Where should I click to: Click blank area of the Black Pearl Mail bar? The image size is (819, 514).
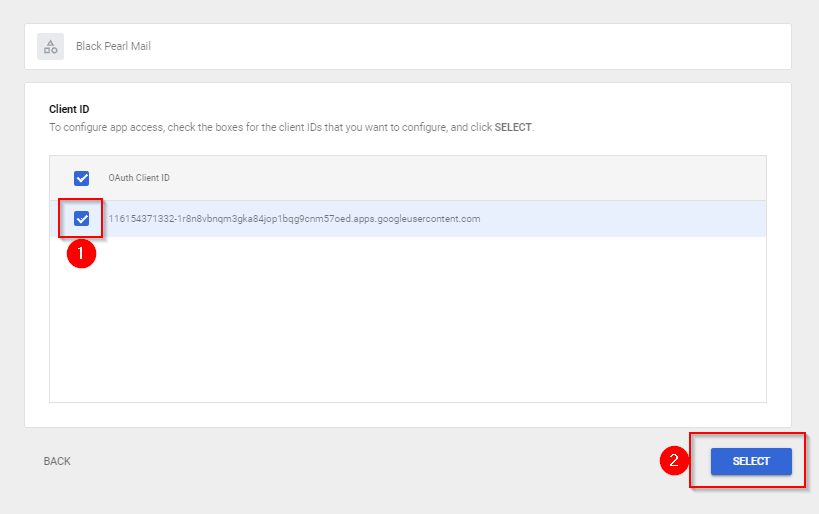click(x=470, y=46)
